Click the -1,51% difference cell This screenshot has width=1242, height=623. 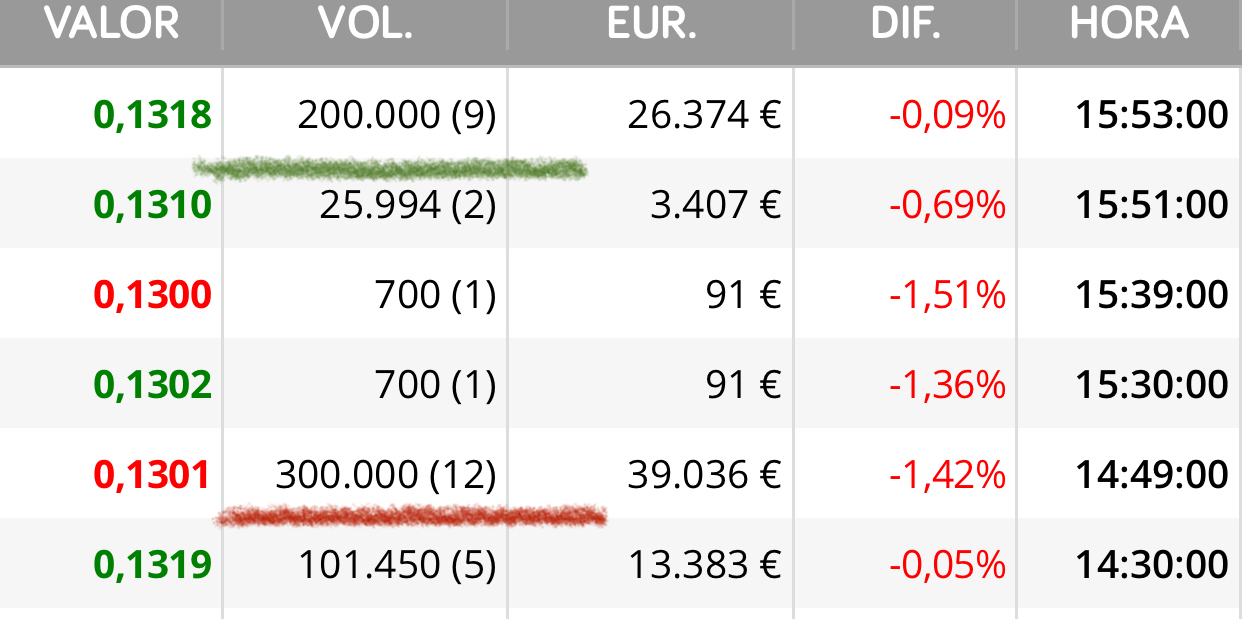click(947, 295)
